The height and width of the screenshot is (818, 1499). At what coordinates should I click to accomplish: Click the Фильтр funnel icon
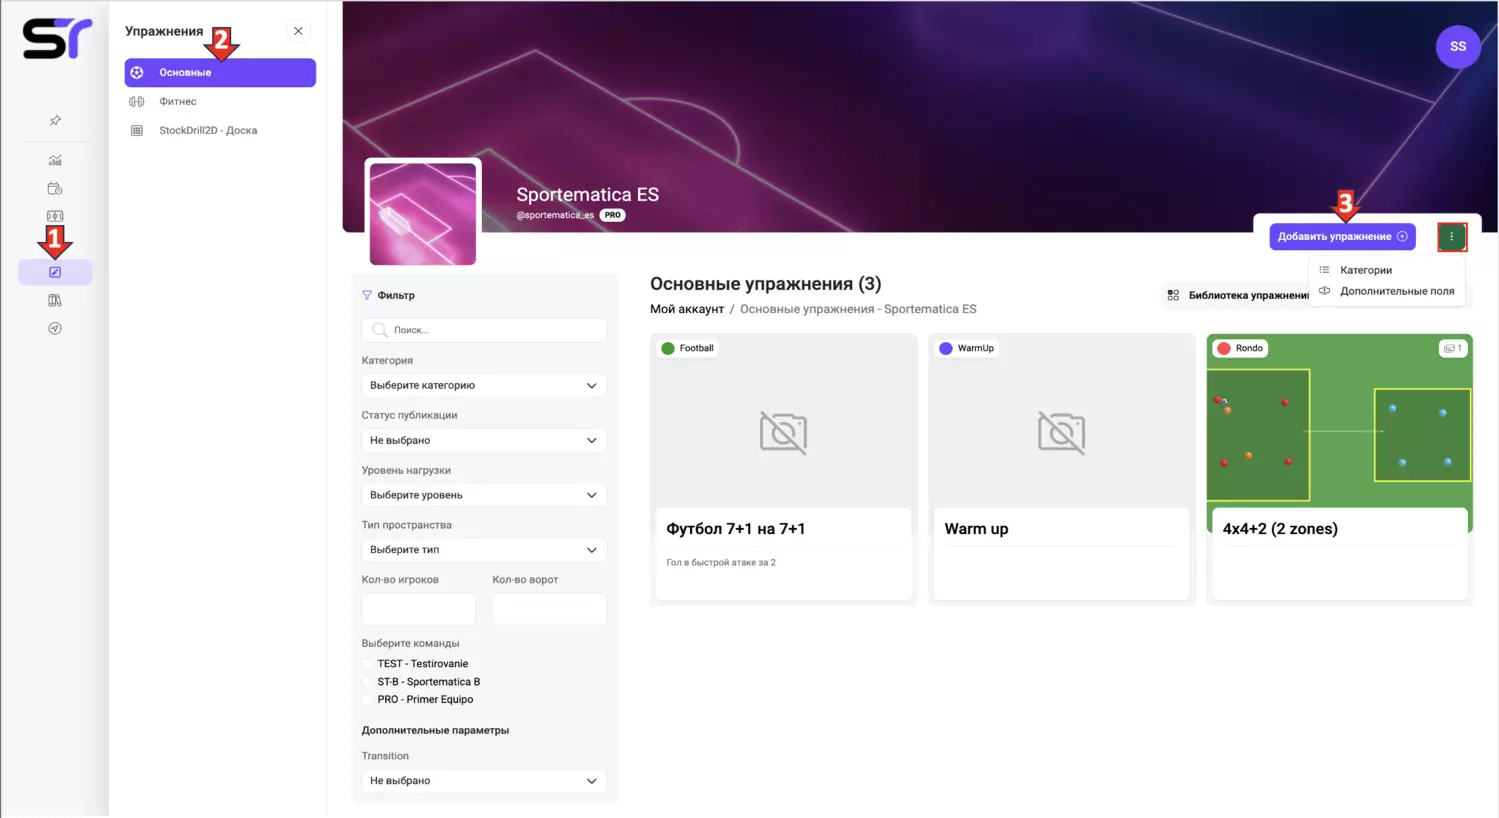tap(367, 295)
